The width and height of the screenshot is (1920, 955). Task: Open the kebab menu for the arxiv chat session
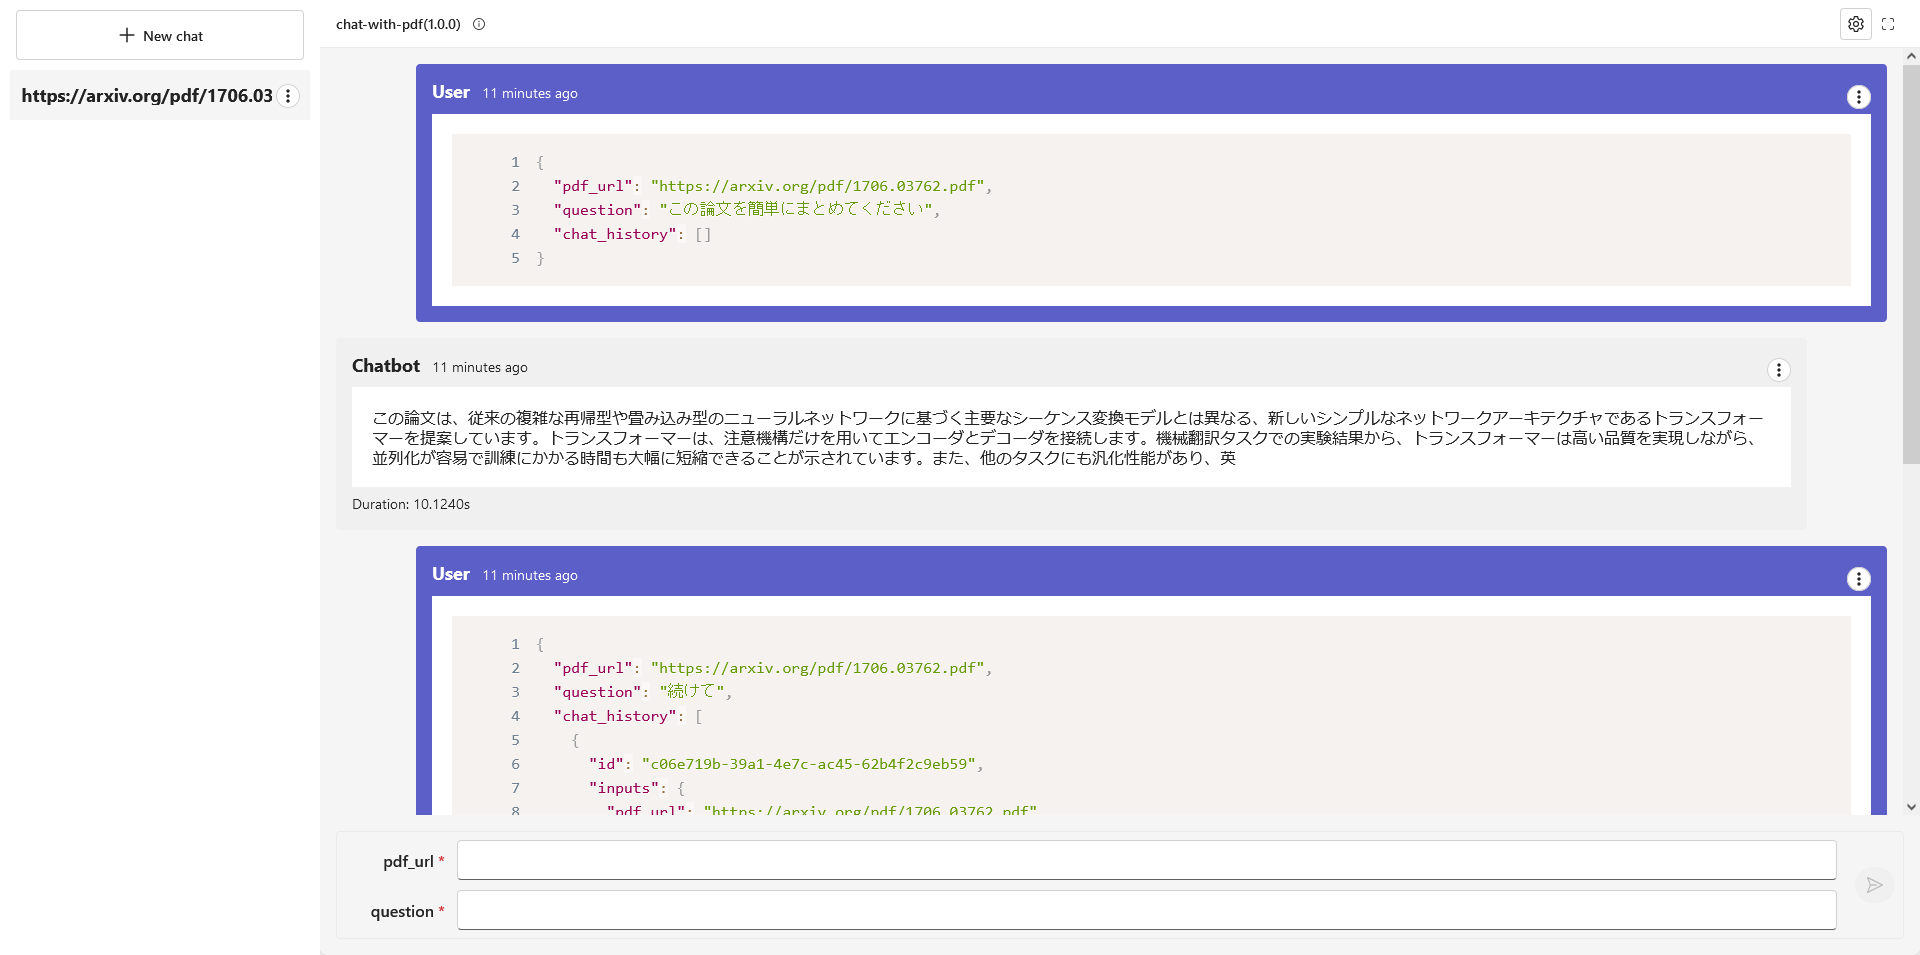[288, 96]
